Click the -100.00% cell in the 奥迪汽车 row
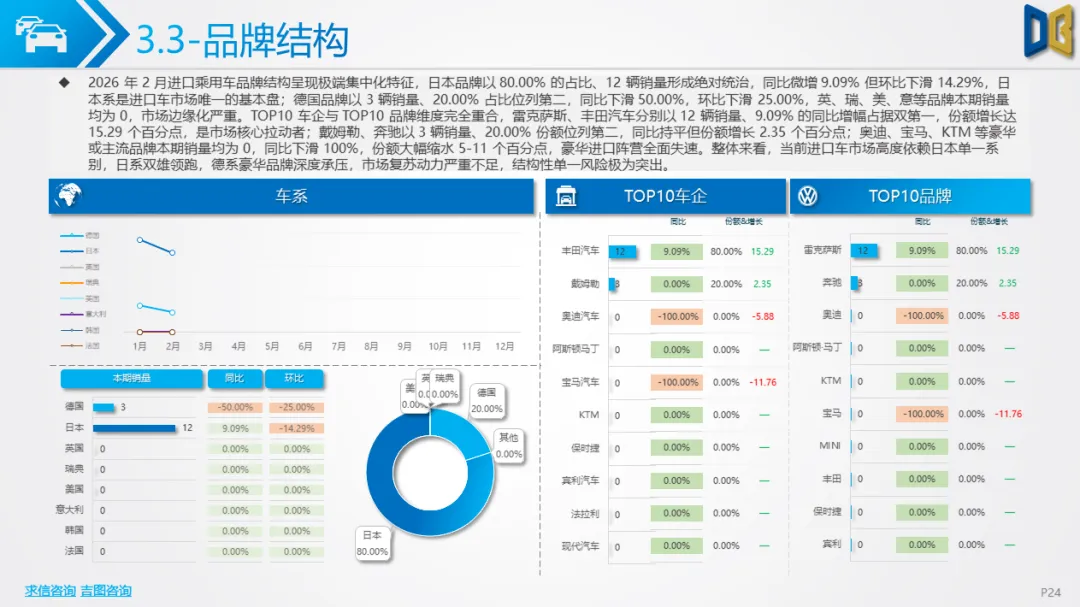 coord(676,316)
